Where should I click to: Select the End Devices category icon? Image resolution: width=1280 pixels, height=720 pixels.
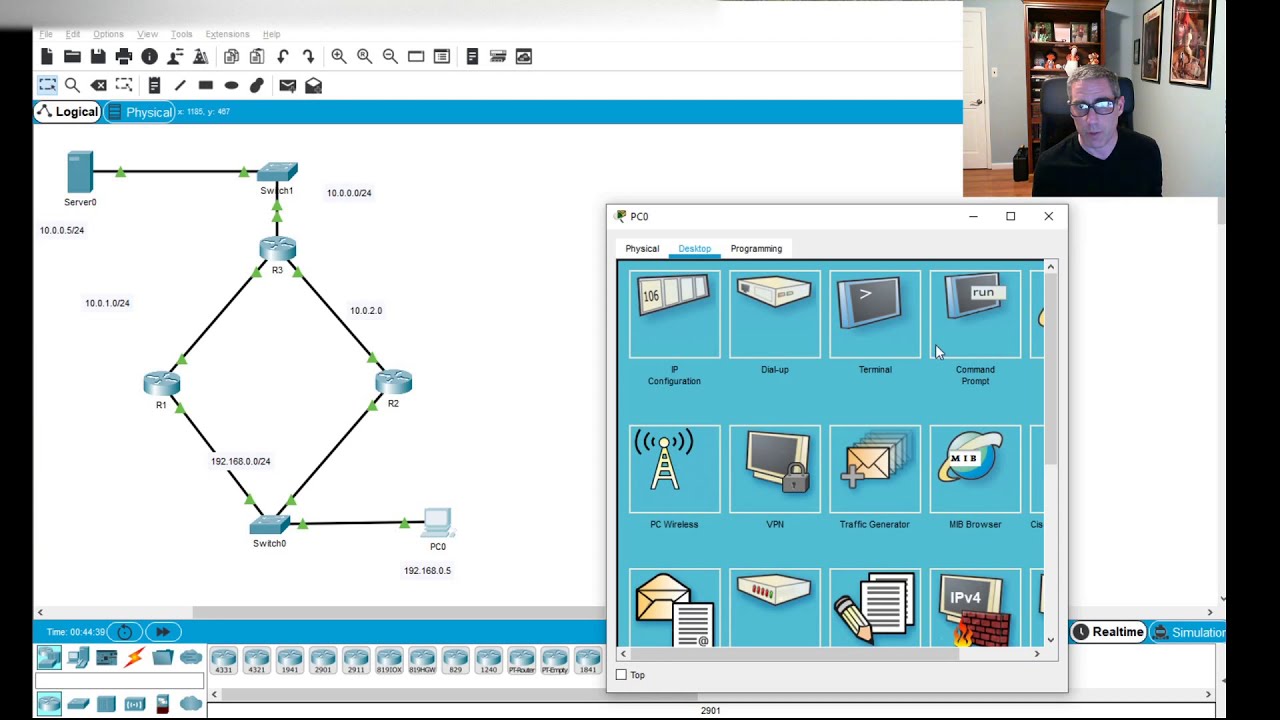pos(78,657)
